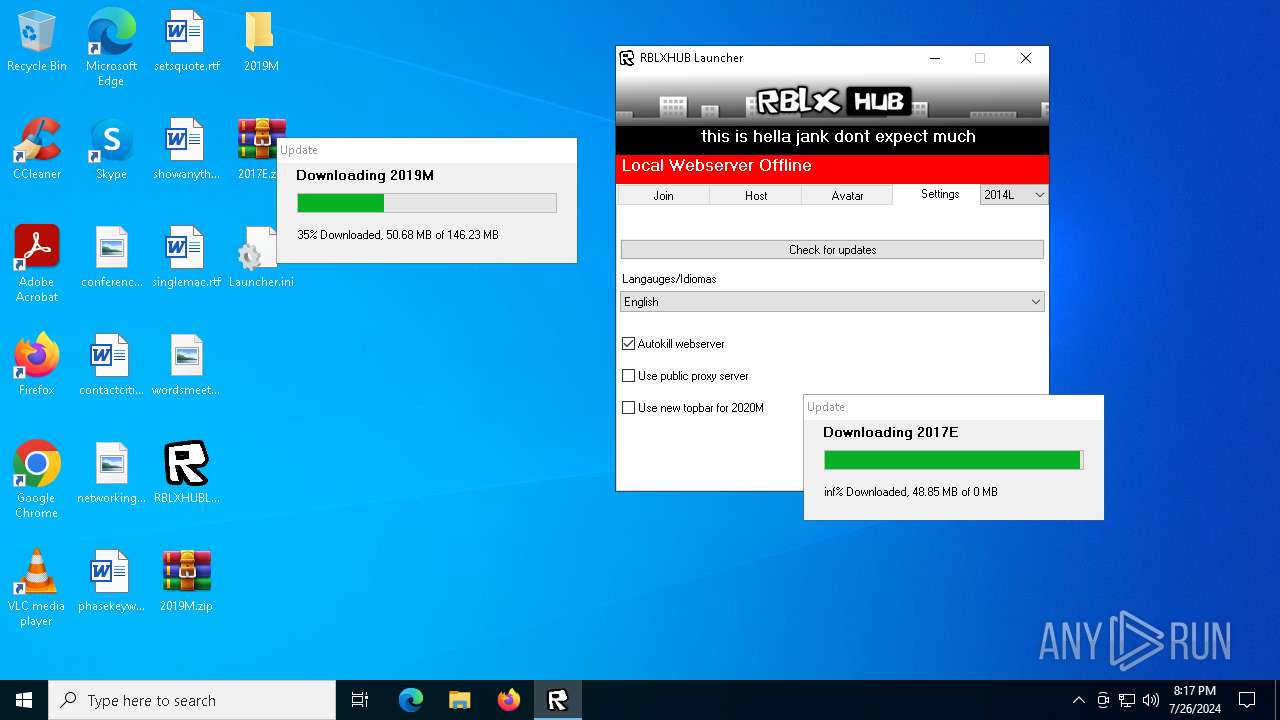The width and height of the screenshot is (1280, 720).
Task: Open the 2014L version dropdown
Action: 1014,195
